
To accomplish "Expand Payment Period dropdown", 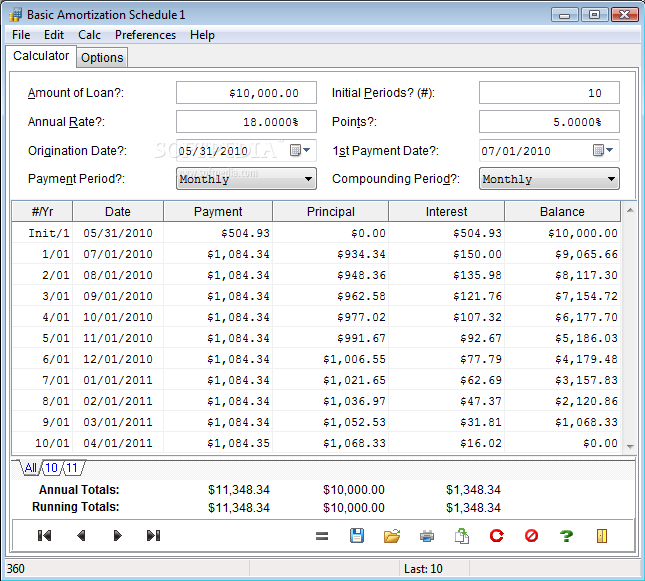I will [308, 179].
